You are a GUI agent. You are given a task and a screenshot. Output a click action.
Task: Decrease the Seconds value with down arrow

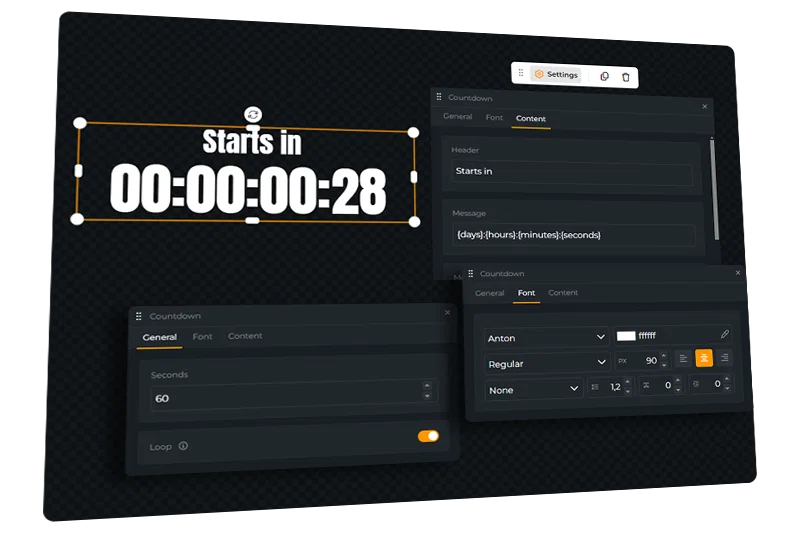click(427, 396)
